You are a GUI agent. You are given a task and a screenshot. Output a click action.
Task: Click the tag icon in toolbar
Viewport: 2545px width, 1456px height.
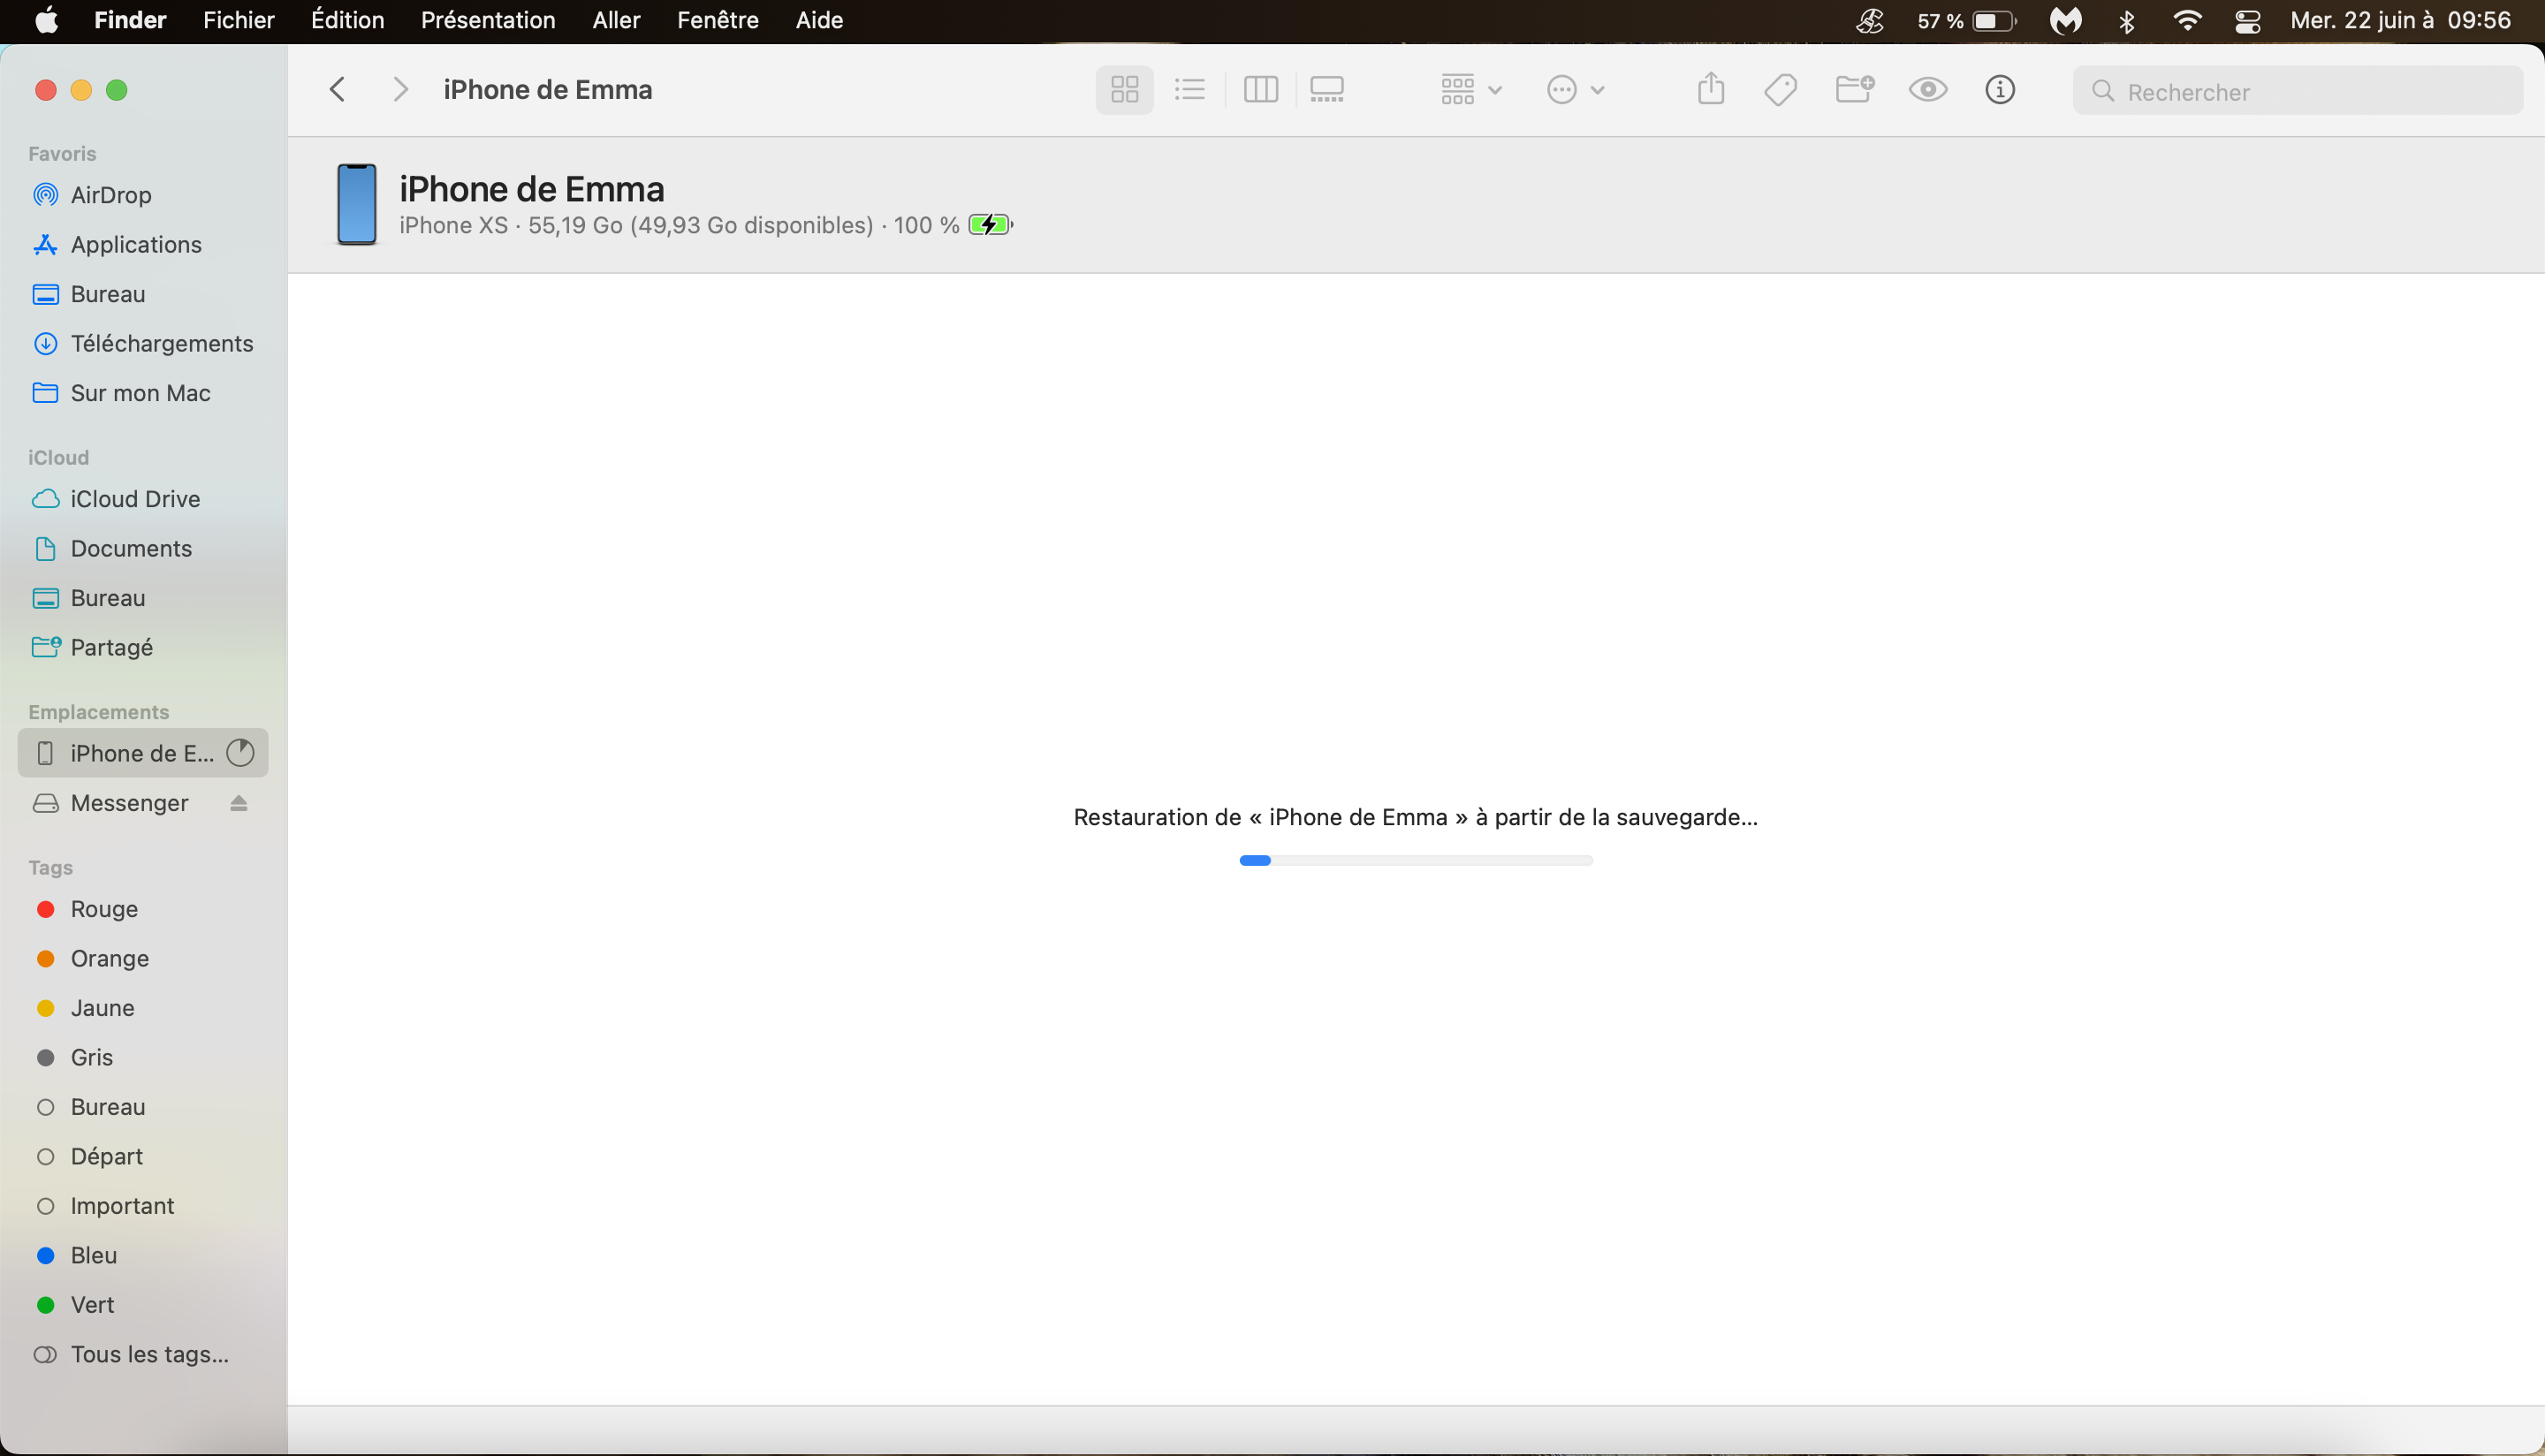(x=1781, y=90)
